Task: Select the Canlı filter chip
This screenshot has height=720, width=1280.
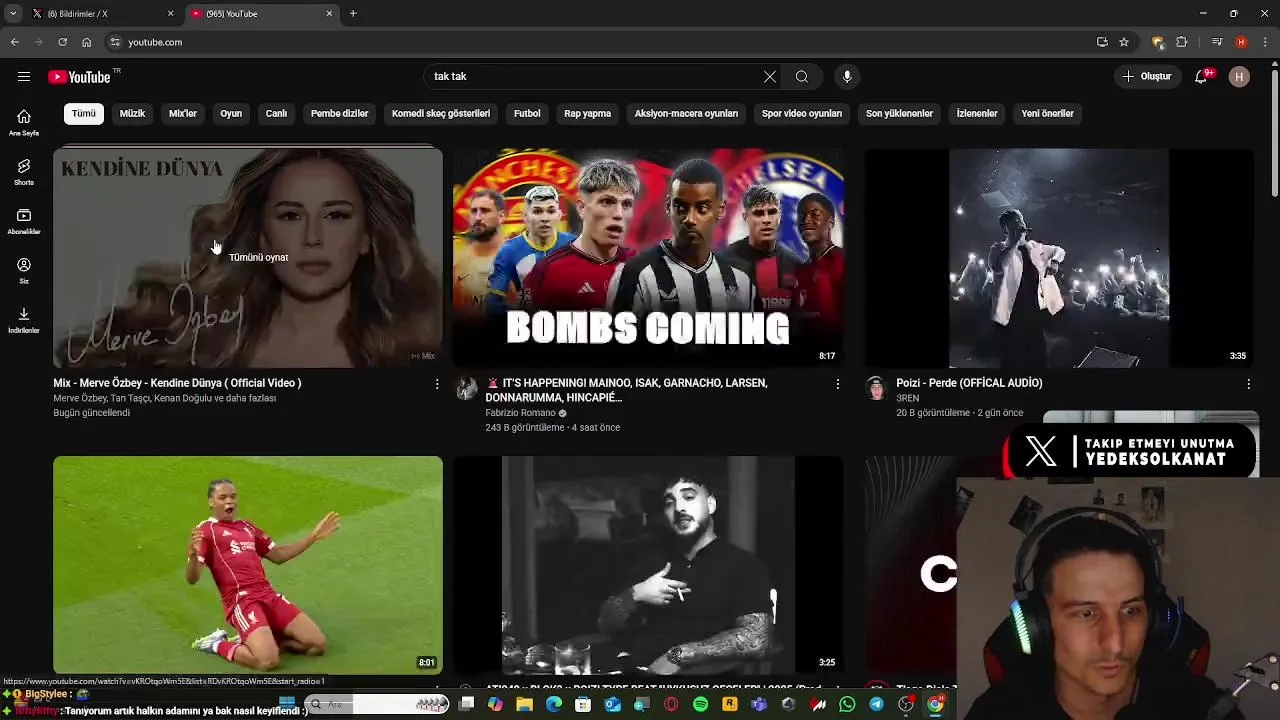Action: [276, 113]
